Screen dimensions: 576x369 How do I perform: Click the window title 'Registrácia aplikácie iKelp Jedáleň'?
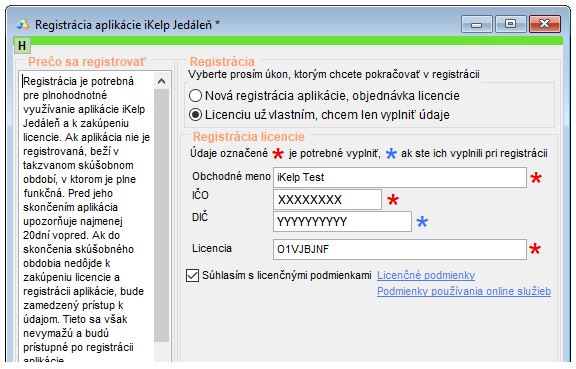click(127, 25)
